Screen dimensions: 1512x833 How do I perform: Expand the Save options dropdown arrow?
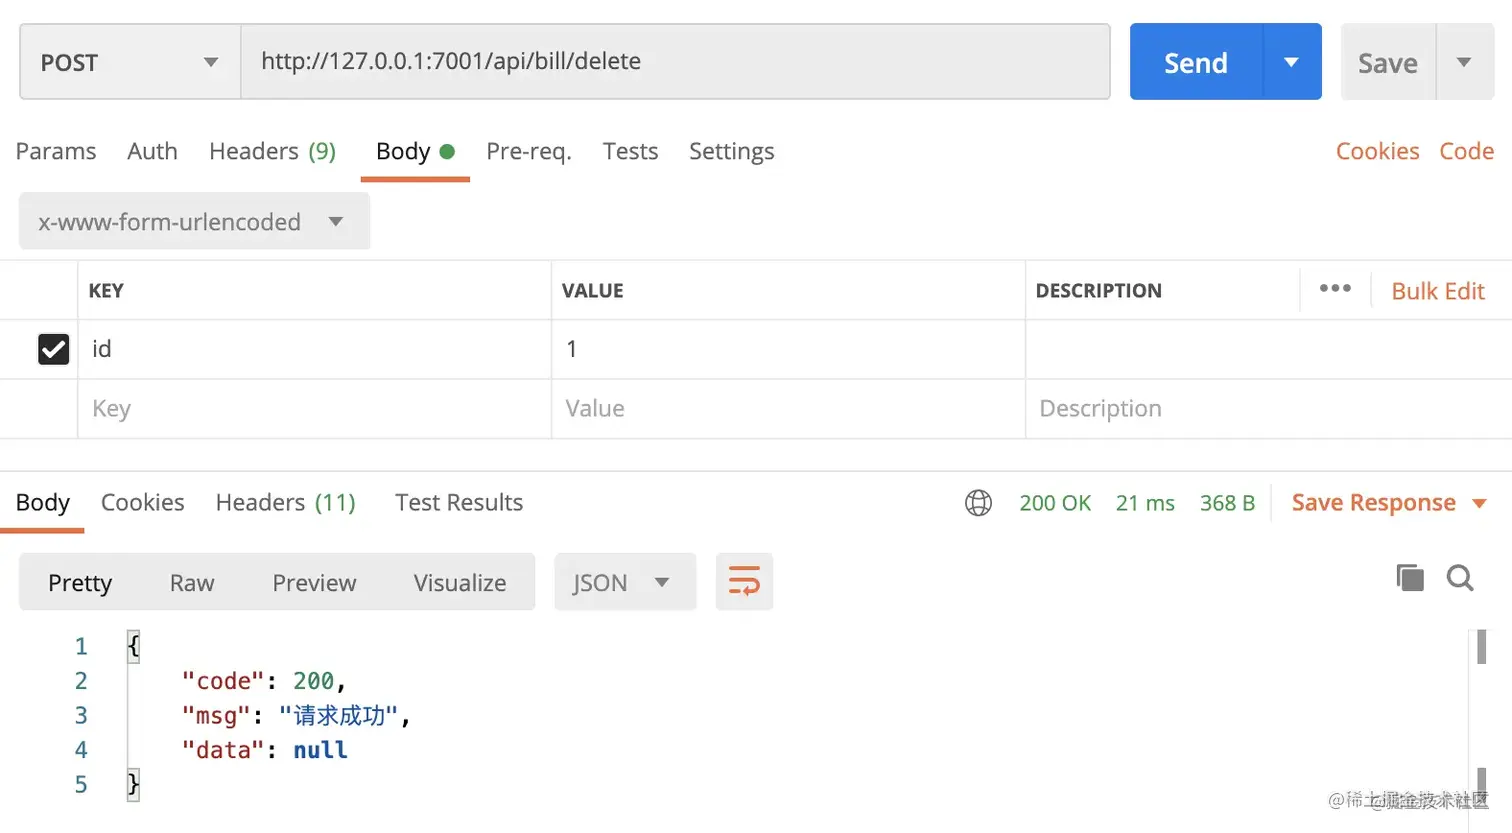1464,62
